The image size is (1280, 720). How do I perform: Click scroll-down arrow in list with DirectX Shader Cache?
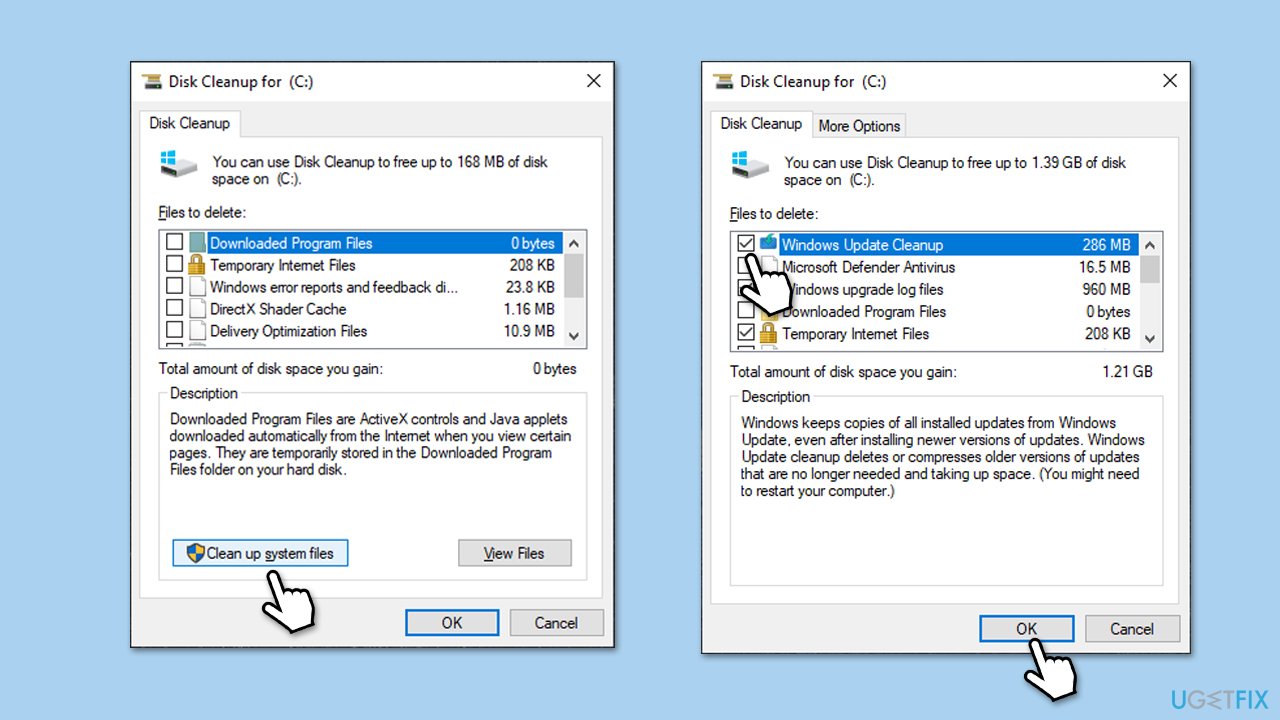(x=573, y=336)
